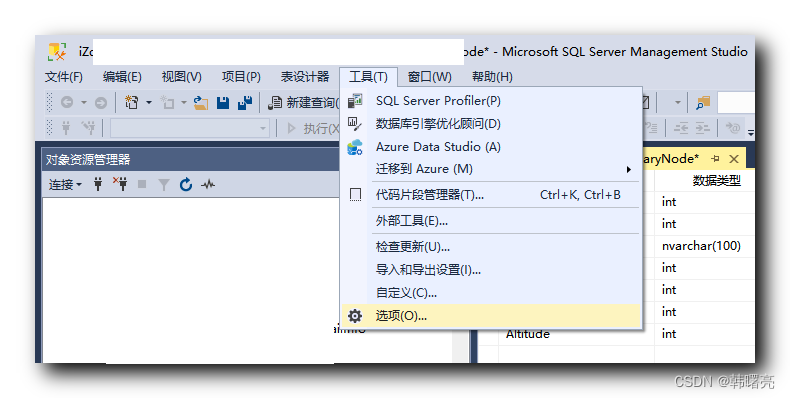Click the Change Connection icon in SQL toolbar
The width and height of the screenshot is (790, 398).
[x=88, y=128]
